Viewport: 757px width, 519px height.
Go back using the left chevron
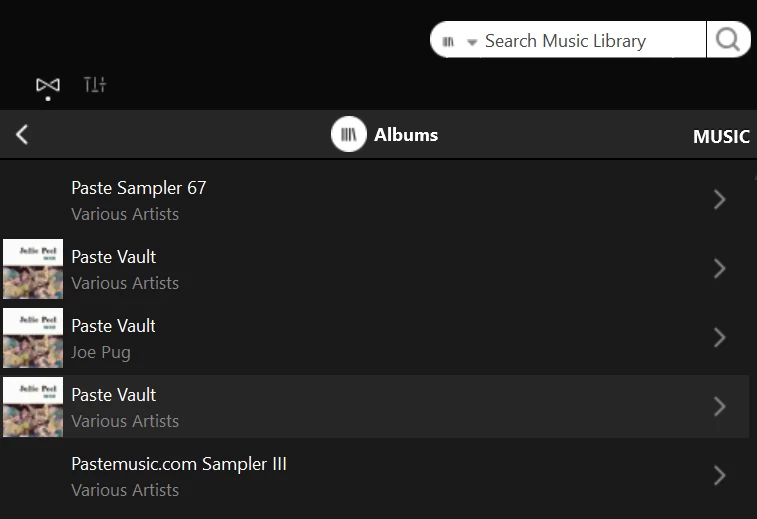[x=22, y=135]
